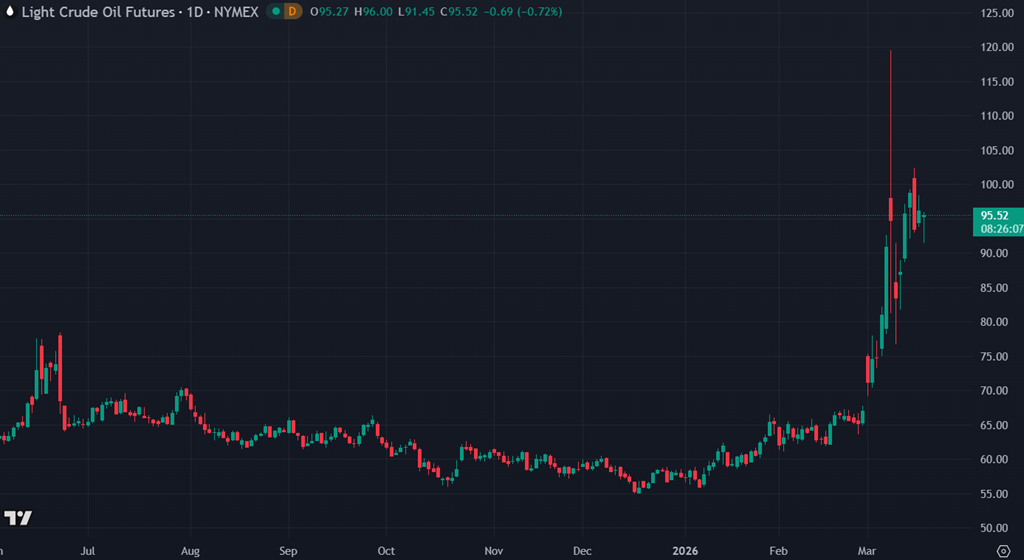This screenshot has height=560, width=1024.
Task: Click the orange D delayed-data badge
Action: (x=291, y=12)
